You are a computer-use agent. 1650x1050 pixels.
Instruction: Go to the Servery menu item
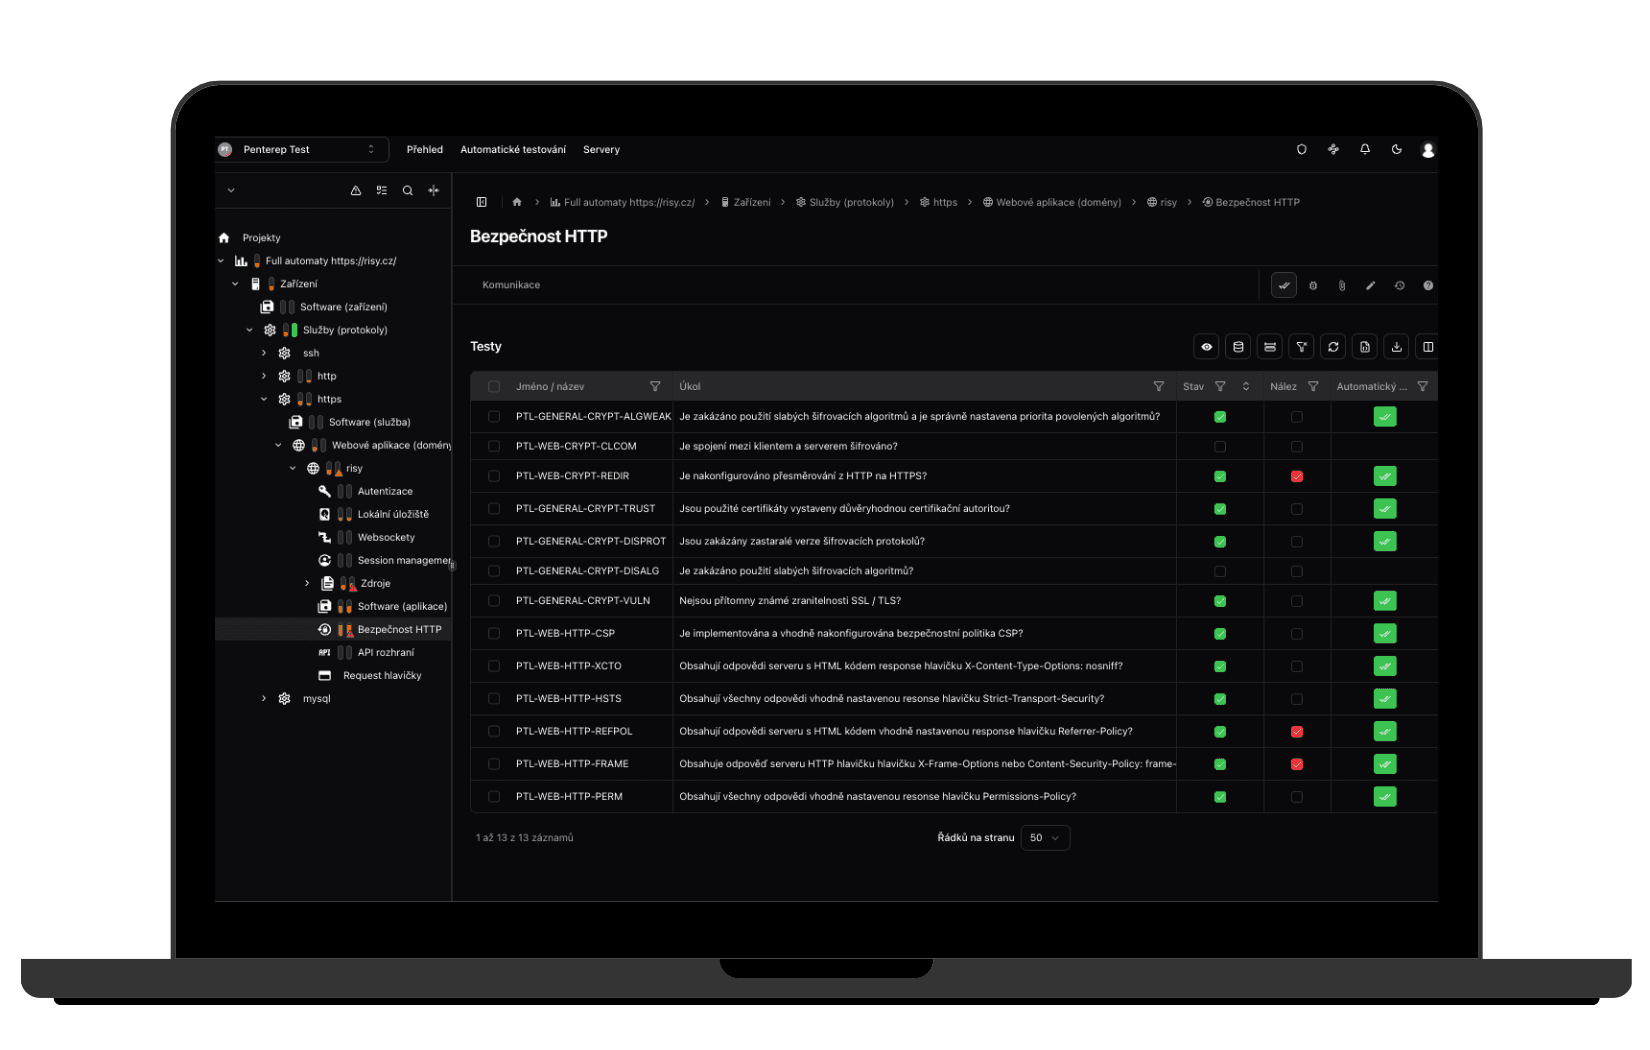[601, 150]
